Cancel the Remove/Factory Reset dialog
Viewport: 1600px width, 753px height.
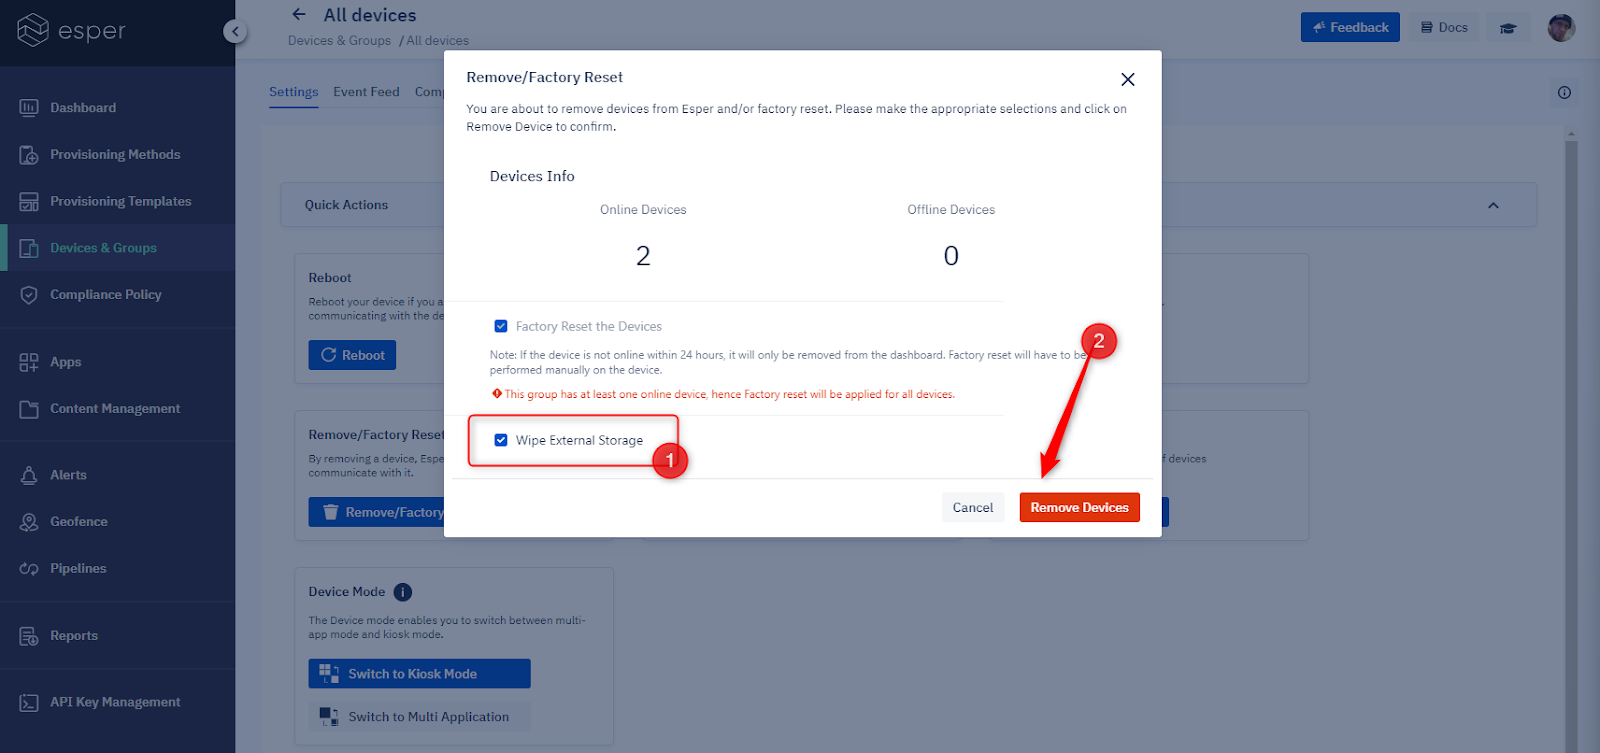pos(972,508)
